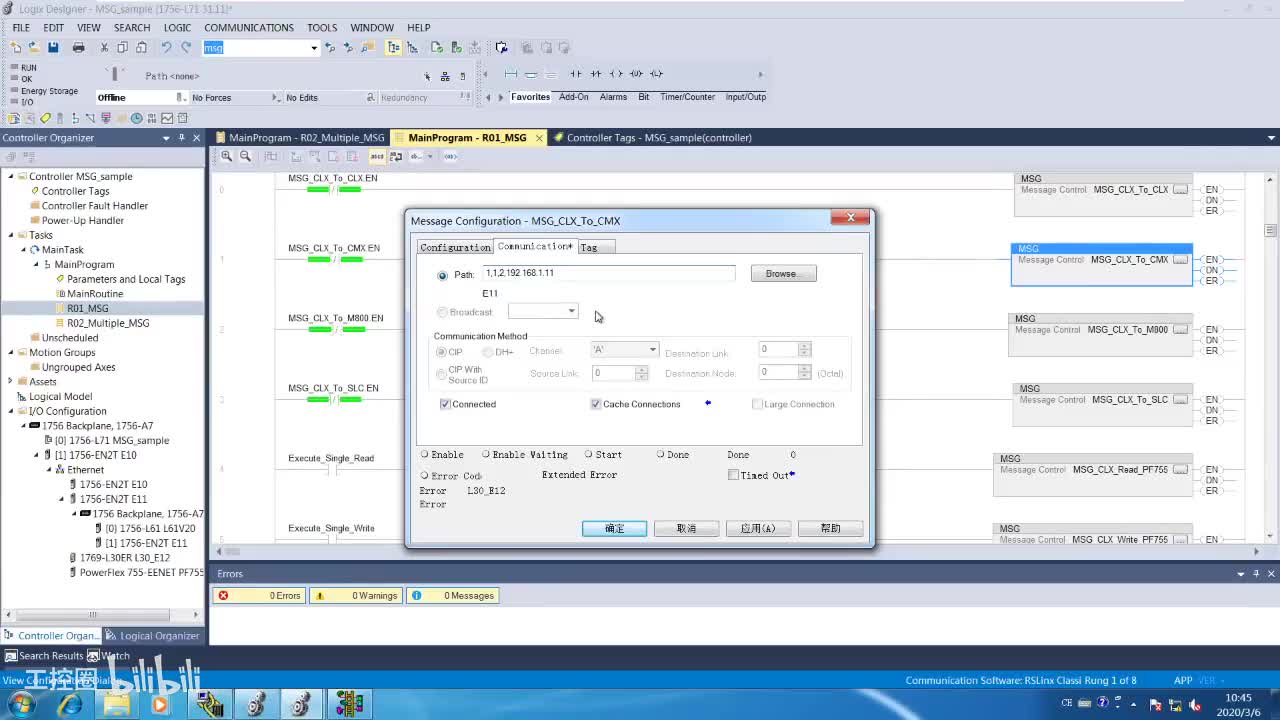Viewport: 1280px width, 720px height.
Task: Switch to Logical Organizer panel tab
Action: 154,635
